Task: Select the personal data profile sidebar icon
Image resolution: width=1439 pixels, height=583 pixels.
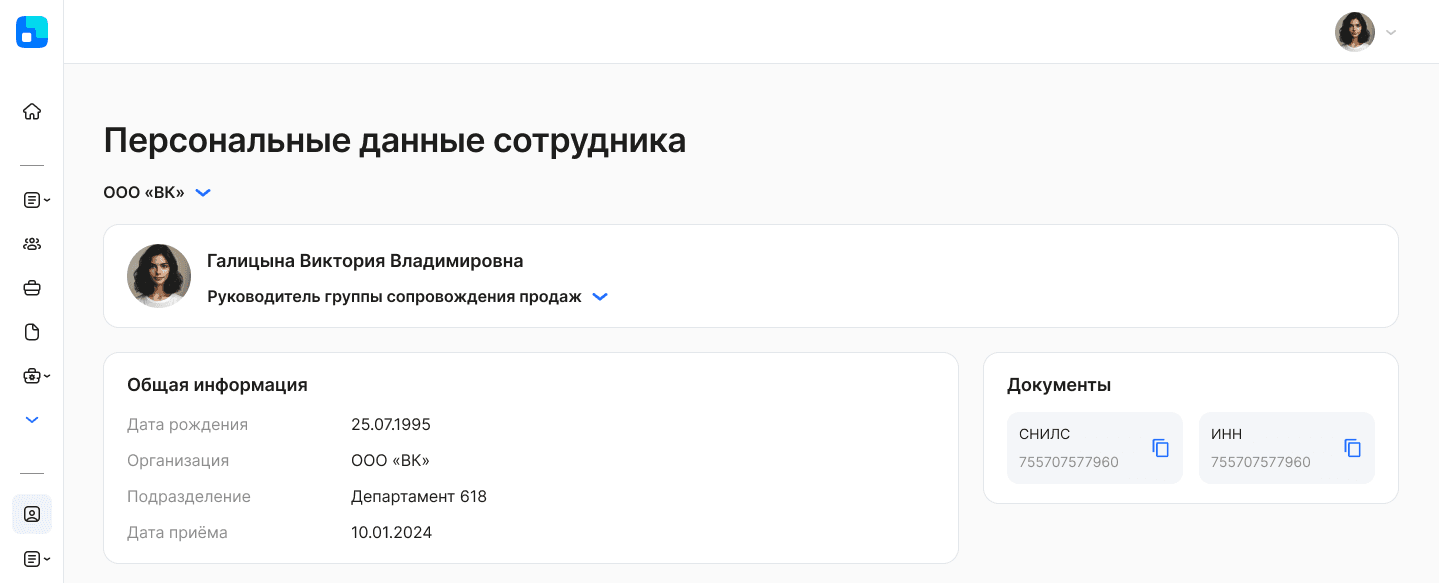Action: click(32, 514)
